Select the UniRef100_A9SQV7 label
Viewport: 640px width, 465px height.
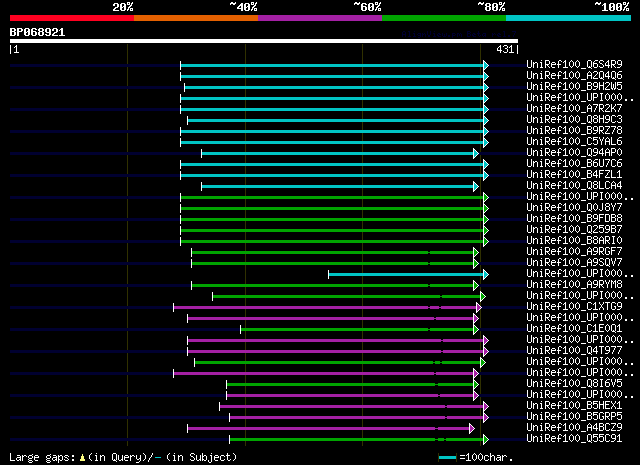[x=574, y=263]
